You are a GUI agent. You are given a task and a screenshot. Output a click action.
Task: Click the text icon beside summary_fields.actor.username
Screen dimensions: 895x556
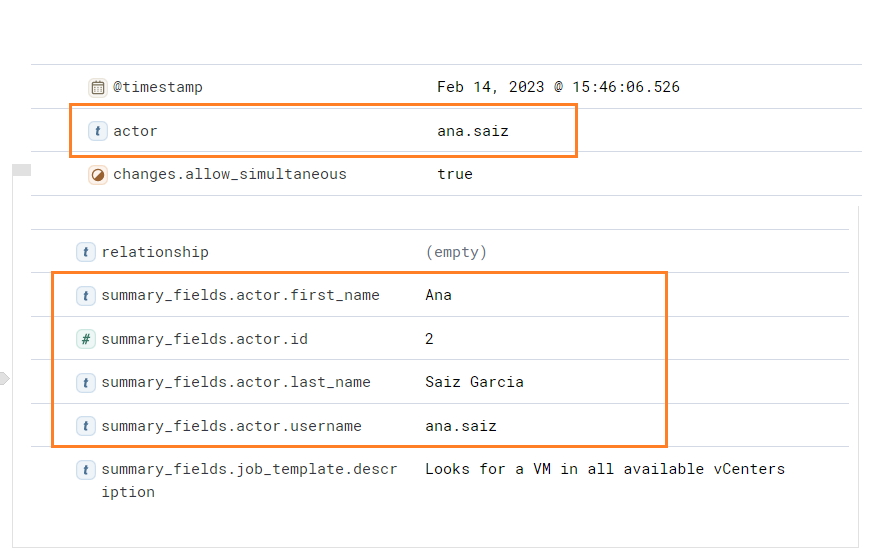[86, 426]
